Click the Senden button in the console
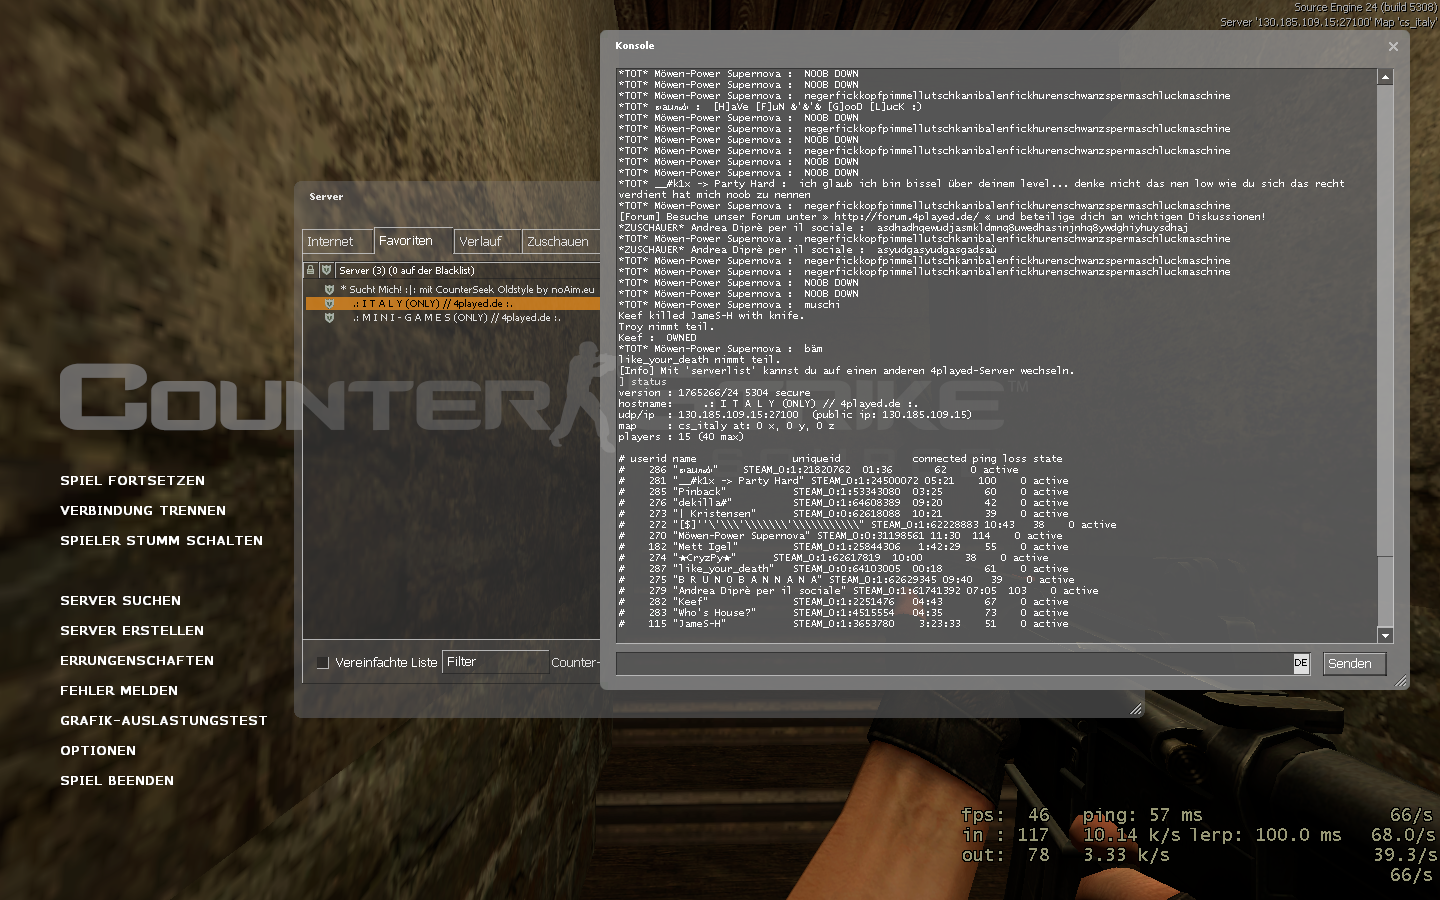 tap(1354, 664)
